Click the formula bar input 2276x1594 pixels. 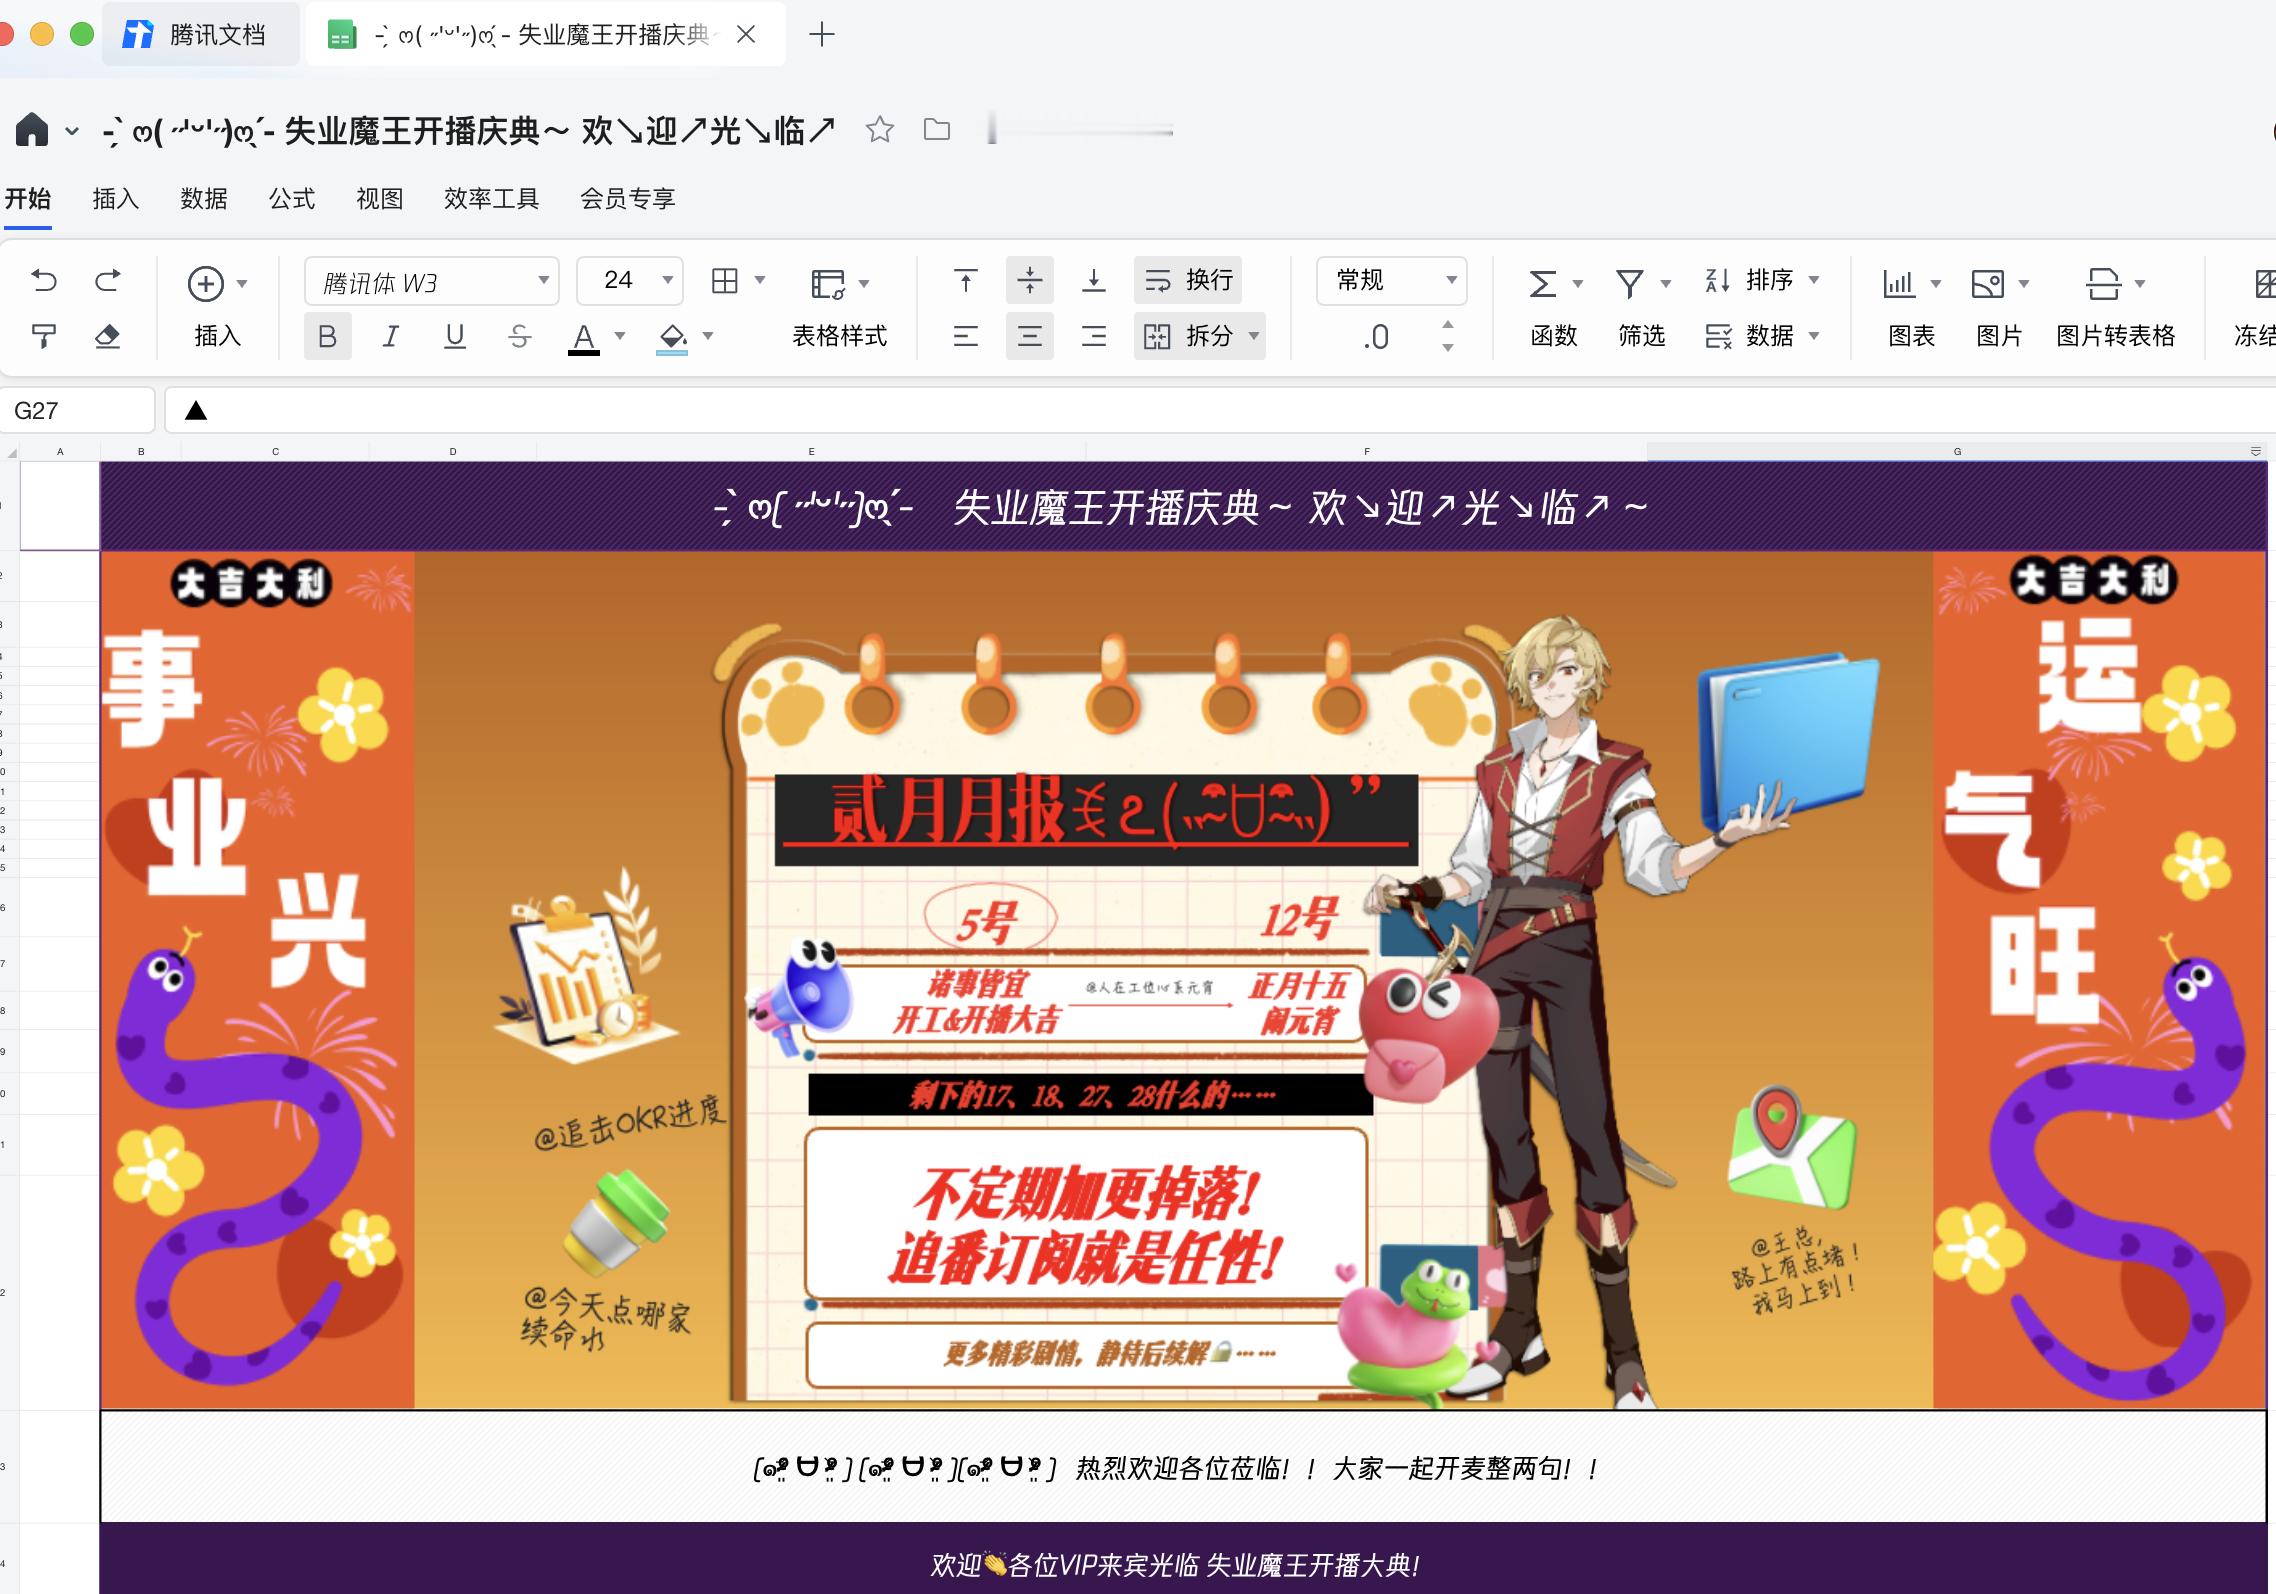click(1220, 410)
